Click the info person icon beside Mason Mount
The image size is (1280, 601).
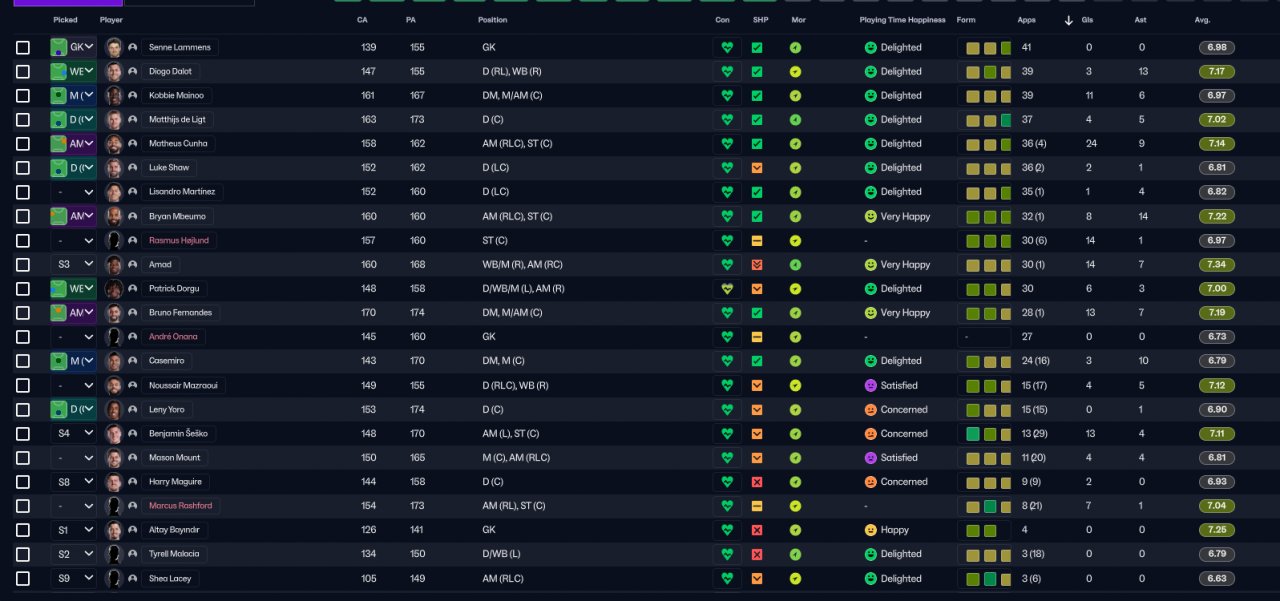click(x=132, y=458)
